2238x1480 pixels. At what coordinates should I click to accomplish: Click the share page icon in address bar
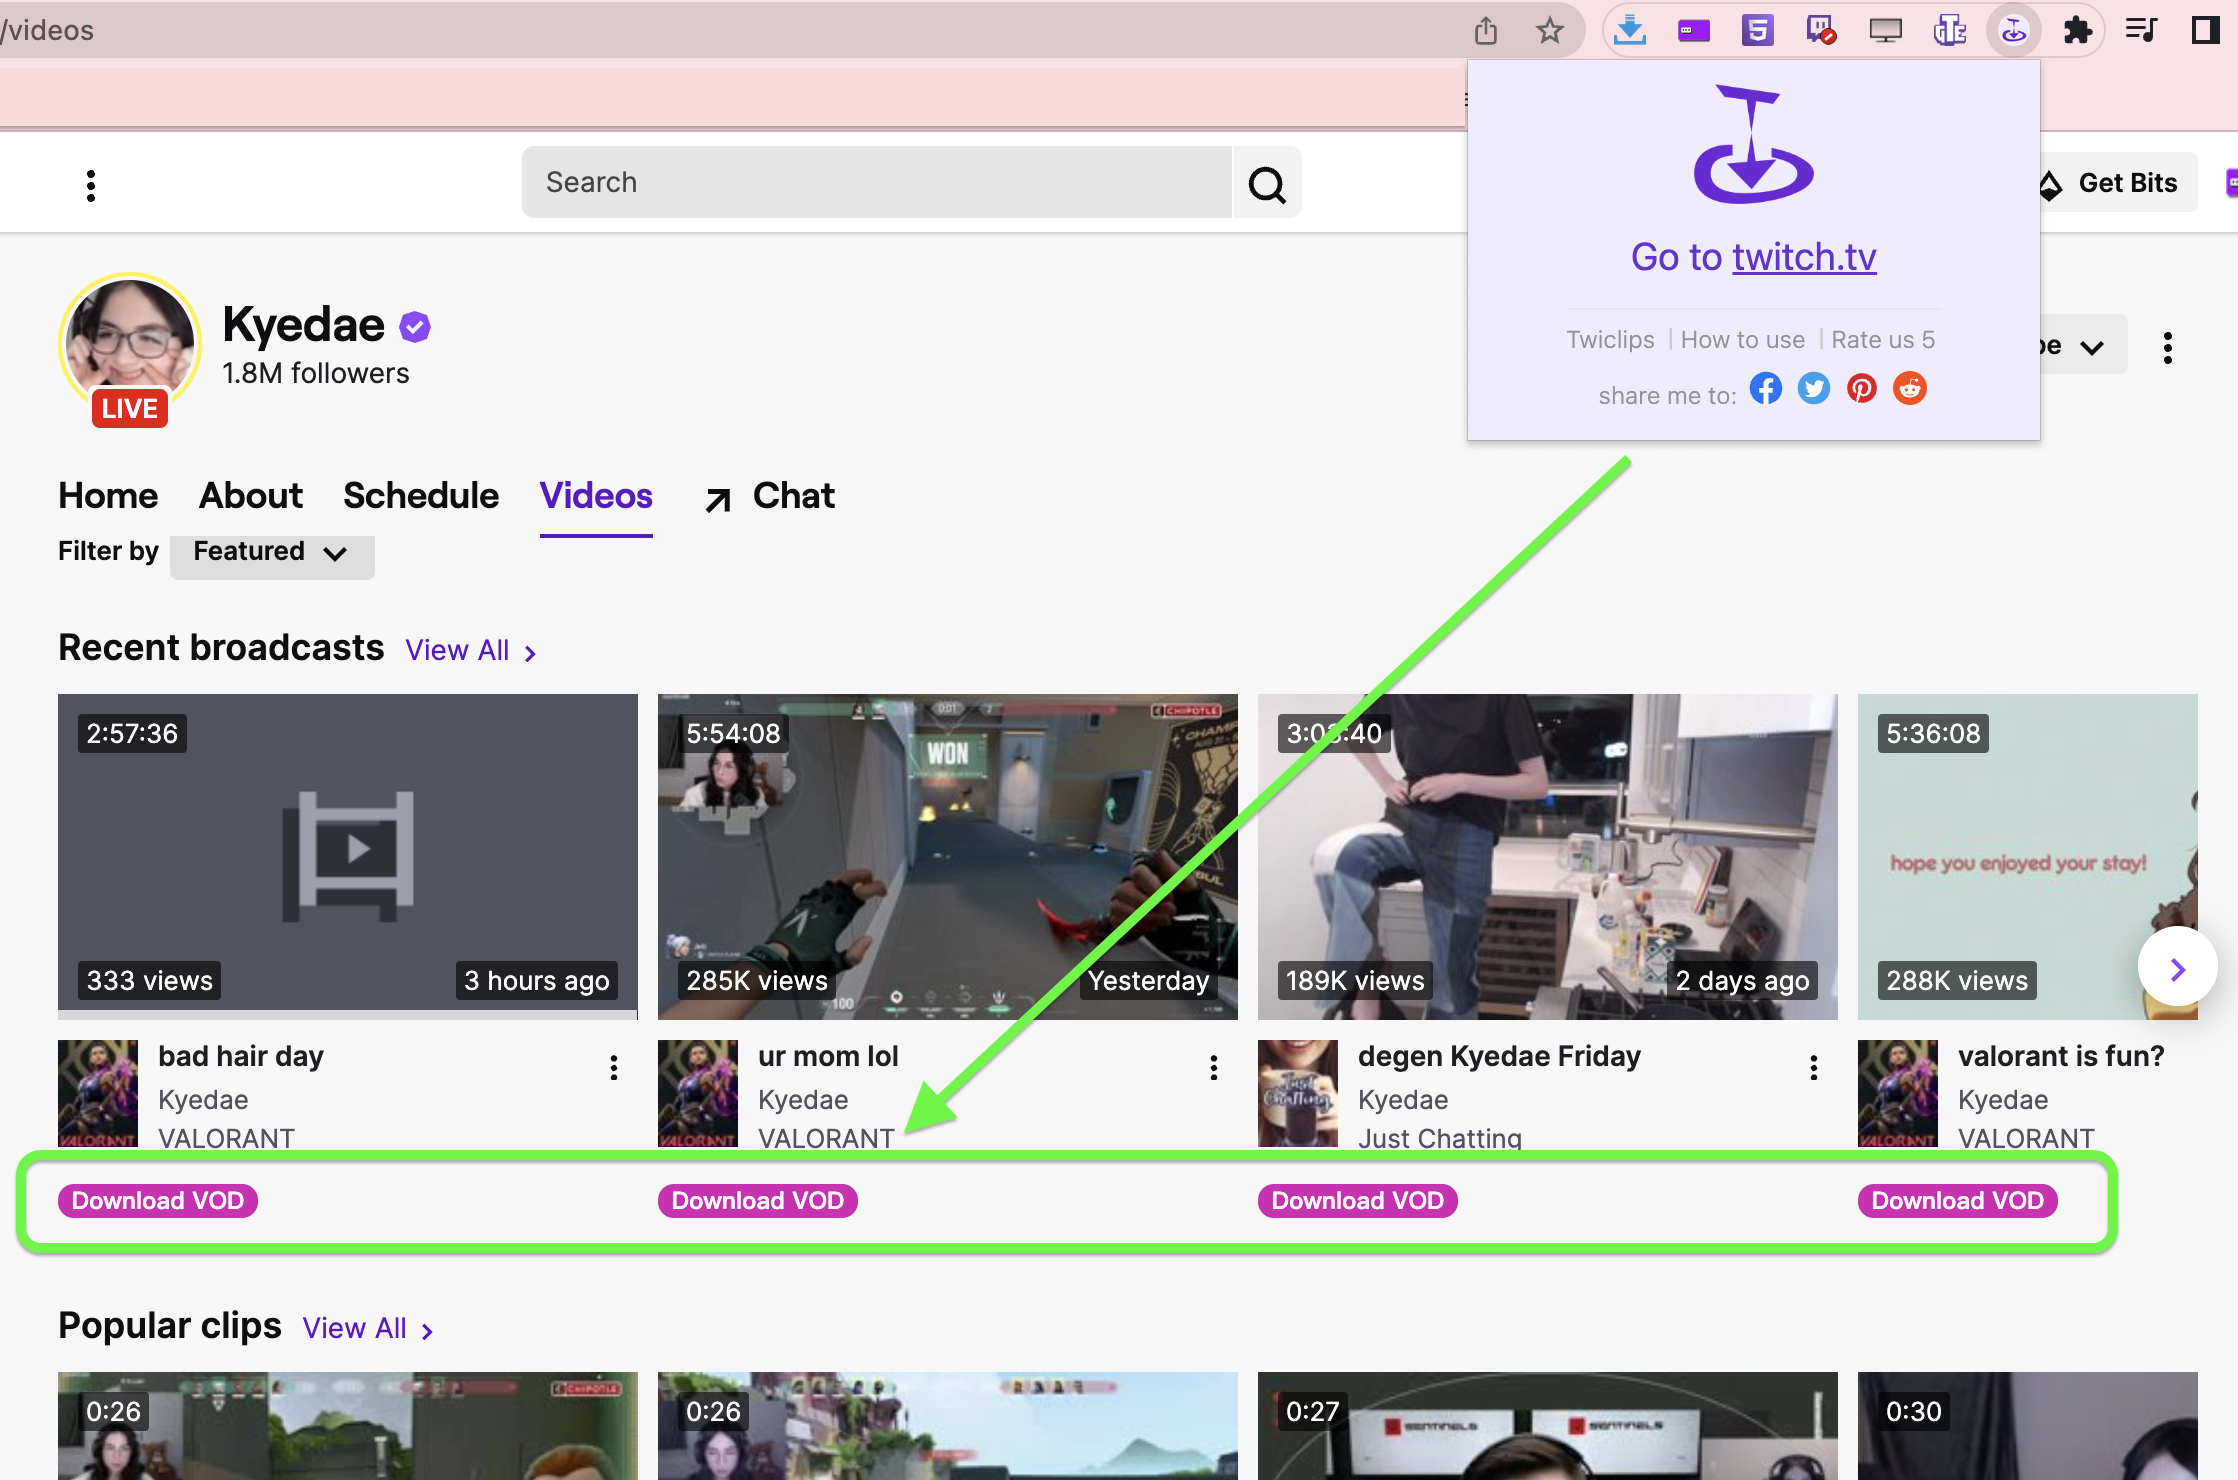click(x=1485, y=31)
